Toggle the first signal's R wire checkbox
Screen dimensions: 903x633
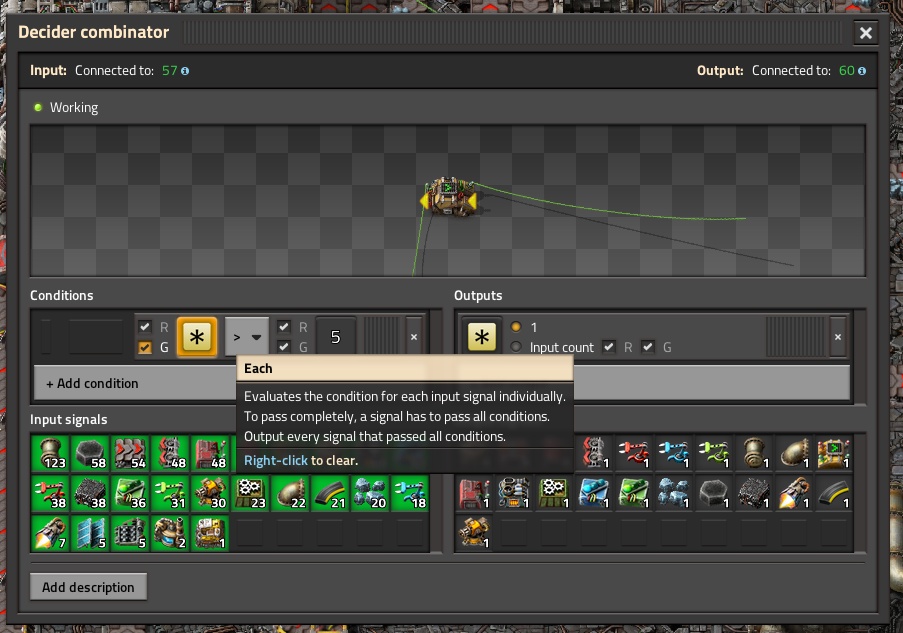[145, 327]
